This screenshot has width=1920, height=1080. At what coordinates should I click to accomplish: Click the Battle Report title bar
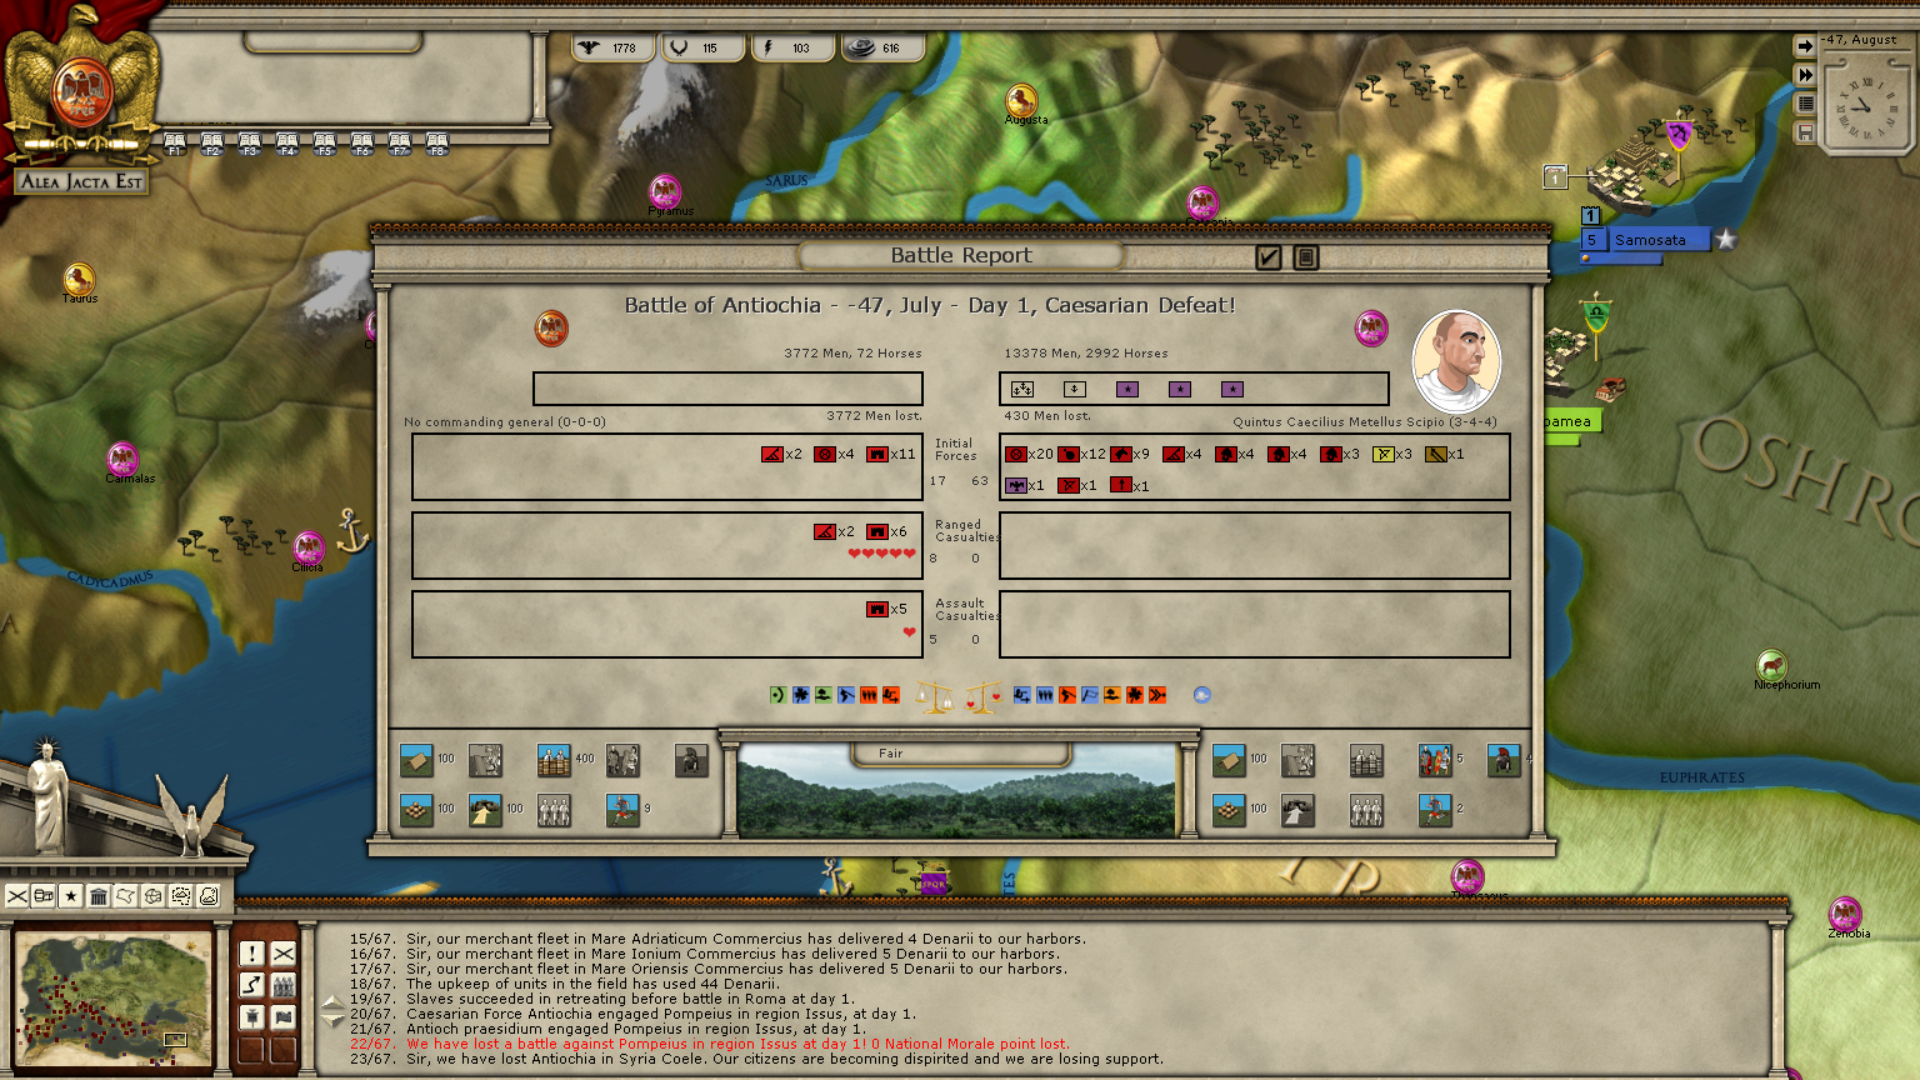tap(960, 256)
